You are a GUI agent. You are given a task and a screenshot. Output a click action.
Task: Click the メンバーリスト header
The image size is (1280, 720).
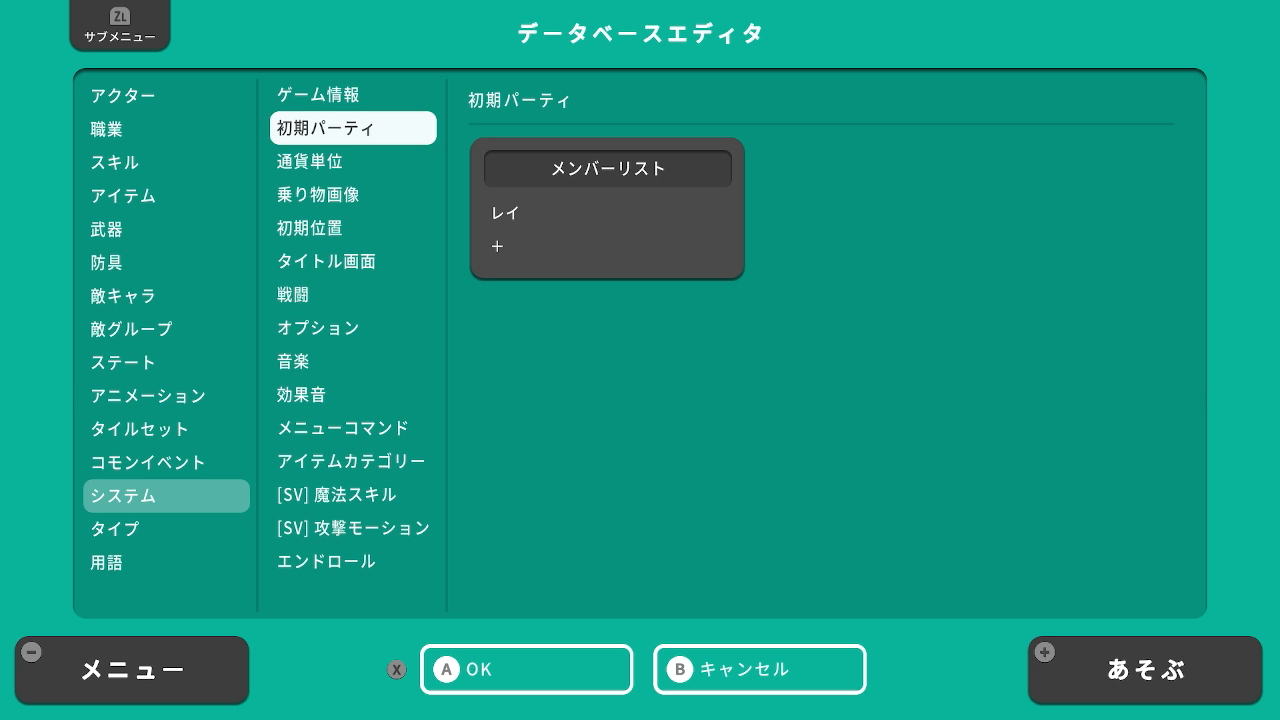[x=607, y=169]
